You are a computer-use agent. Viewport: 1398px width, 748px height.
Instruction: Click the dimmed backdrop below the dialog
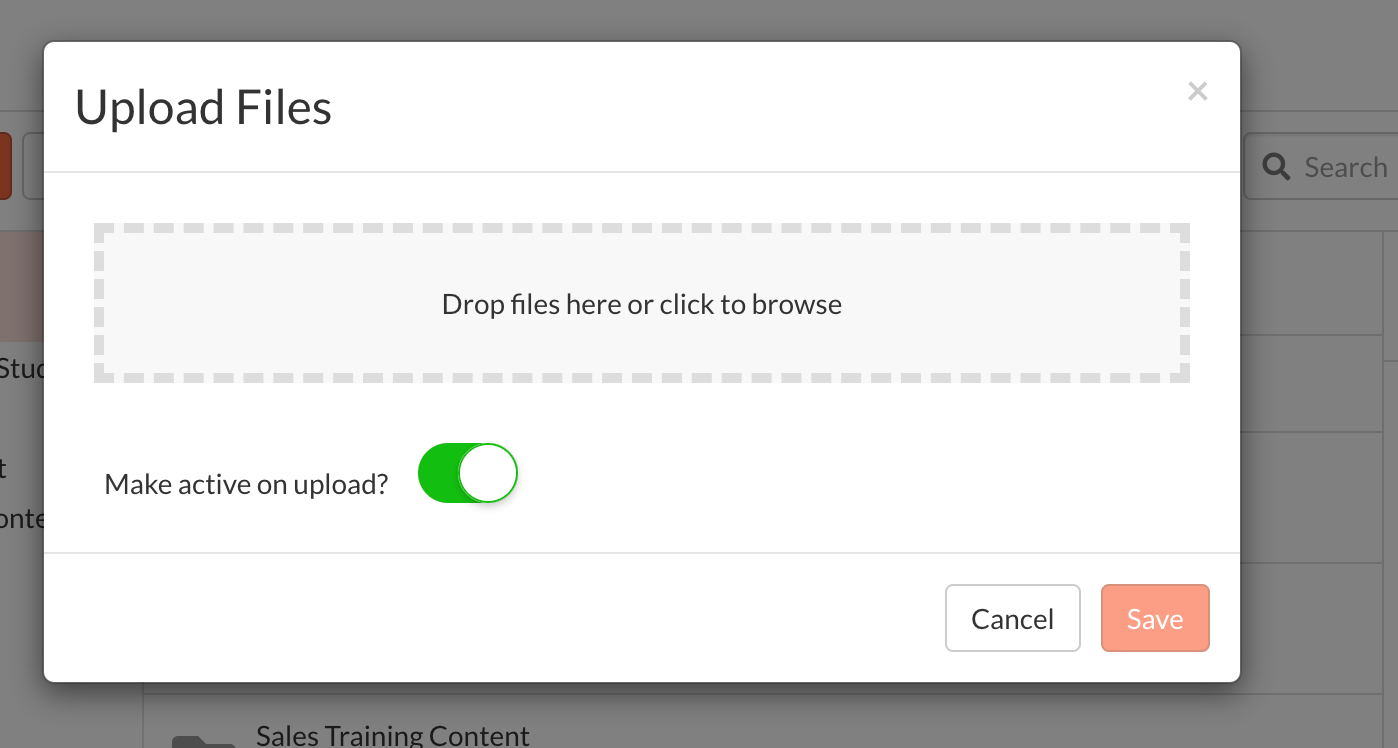700,716
